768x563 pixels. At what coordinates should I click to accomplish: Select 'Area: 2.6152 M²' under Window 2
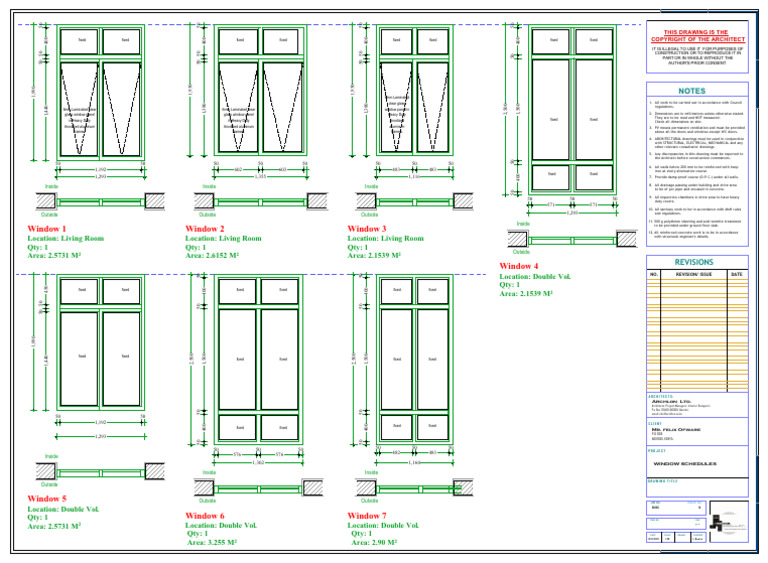coord(212,255)
